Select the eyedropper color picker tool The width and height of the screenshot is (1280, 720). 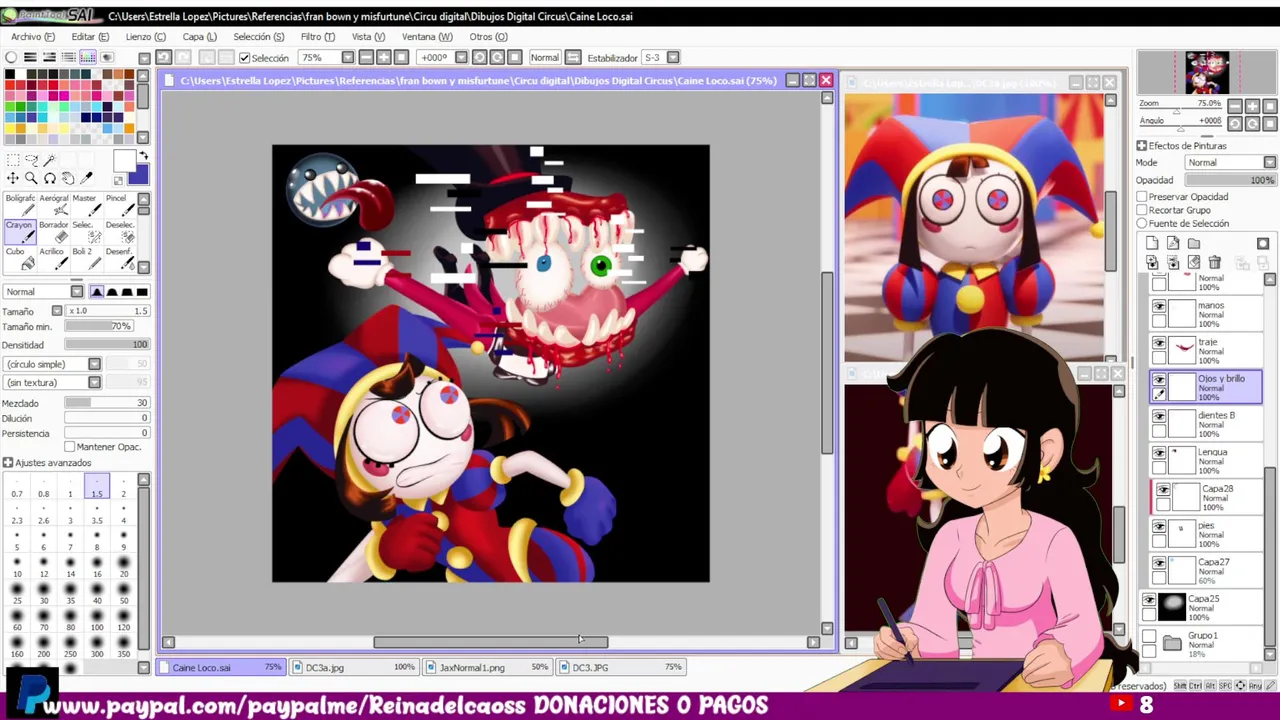pyautogui.click(x=86, y=179)
